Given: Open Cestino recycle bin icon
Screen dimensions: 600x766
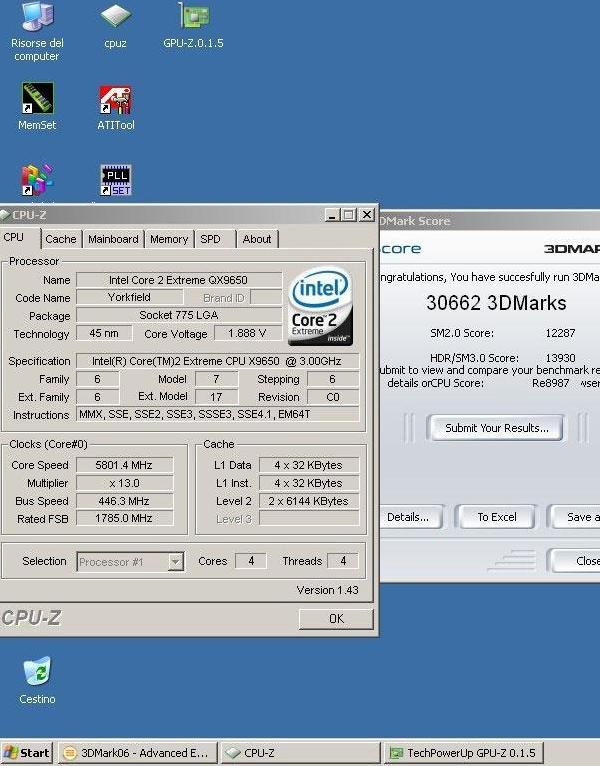Looking at the screenshot, I should pos(37,680).
